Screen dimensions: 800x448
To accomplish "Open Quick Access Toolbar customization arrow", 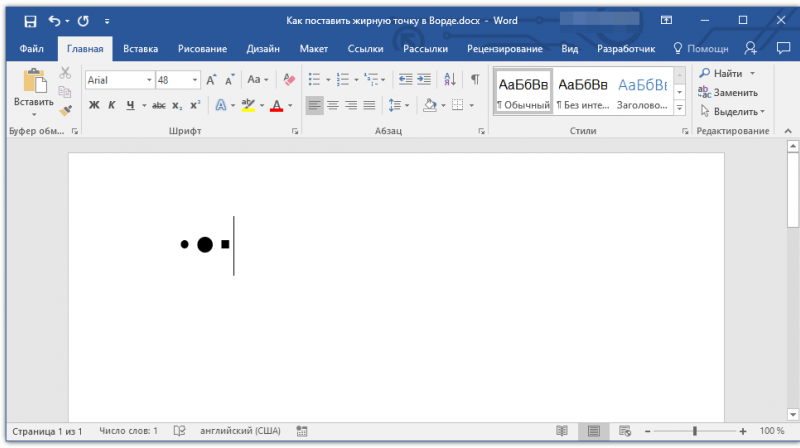I will (107, 21).
